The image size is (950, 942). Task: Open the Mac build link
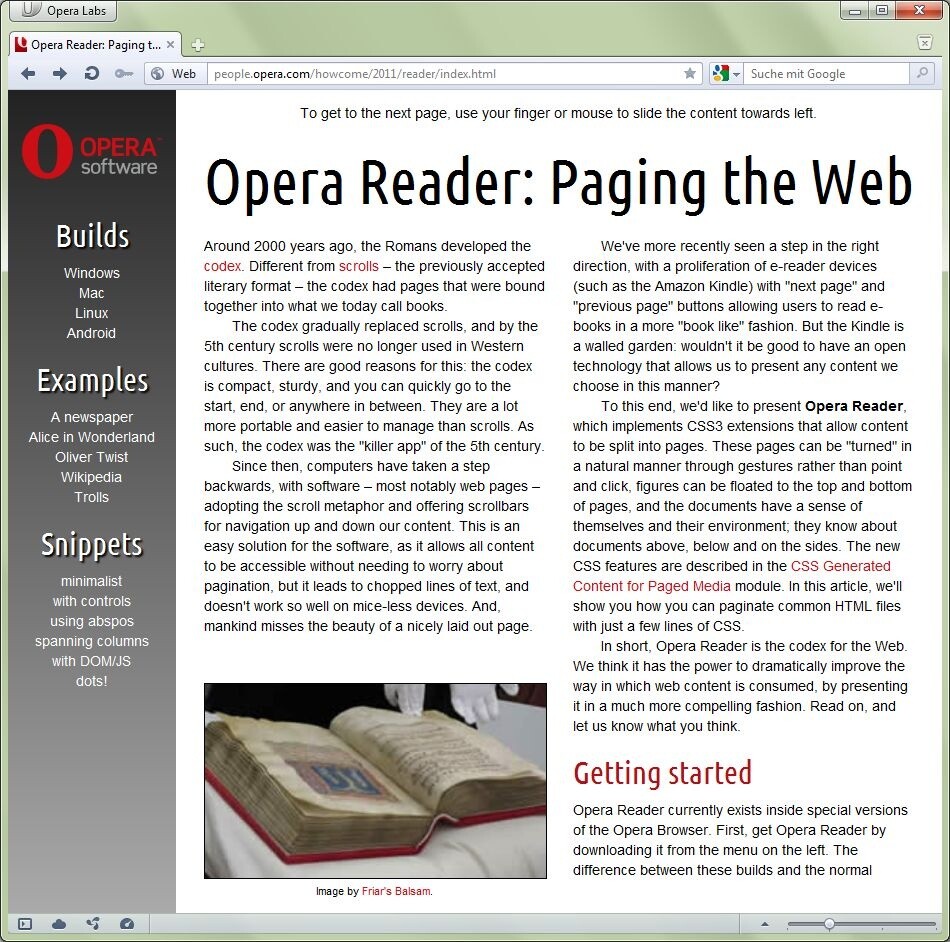click(x=91, y=293)
